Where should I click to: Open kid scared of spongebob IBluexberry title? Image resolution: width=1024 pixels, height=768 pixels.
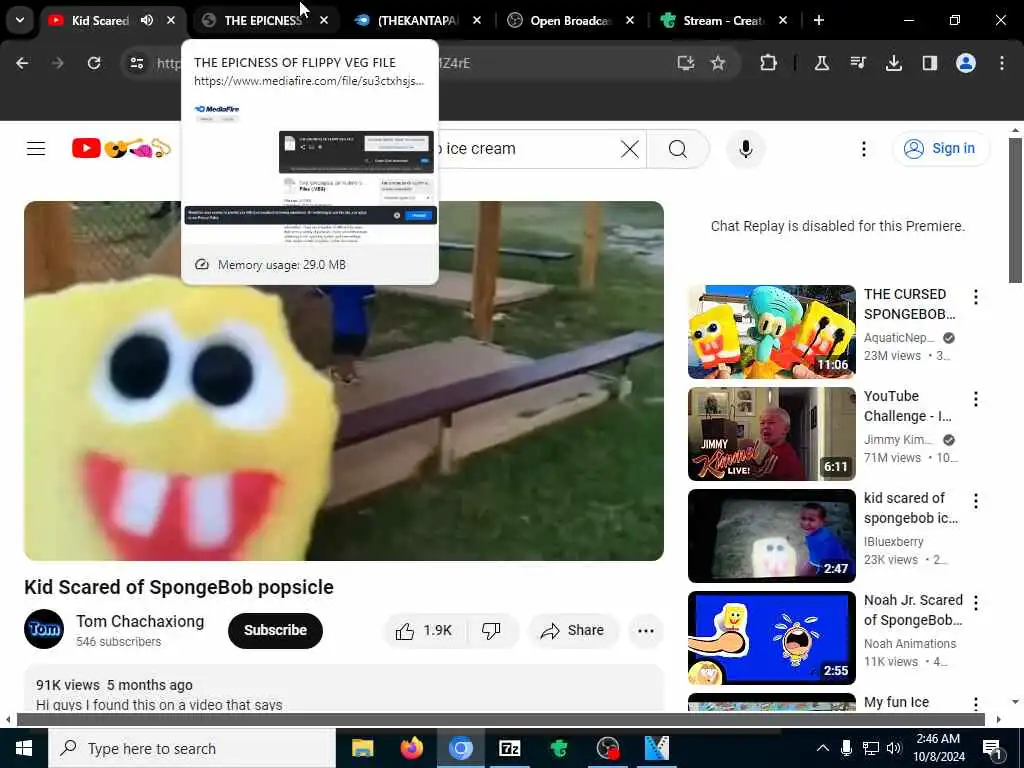pyautogui.click(x=910, y=507)
